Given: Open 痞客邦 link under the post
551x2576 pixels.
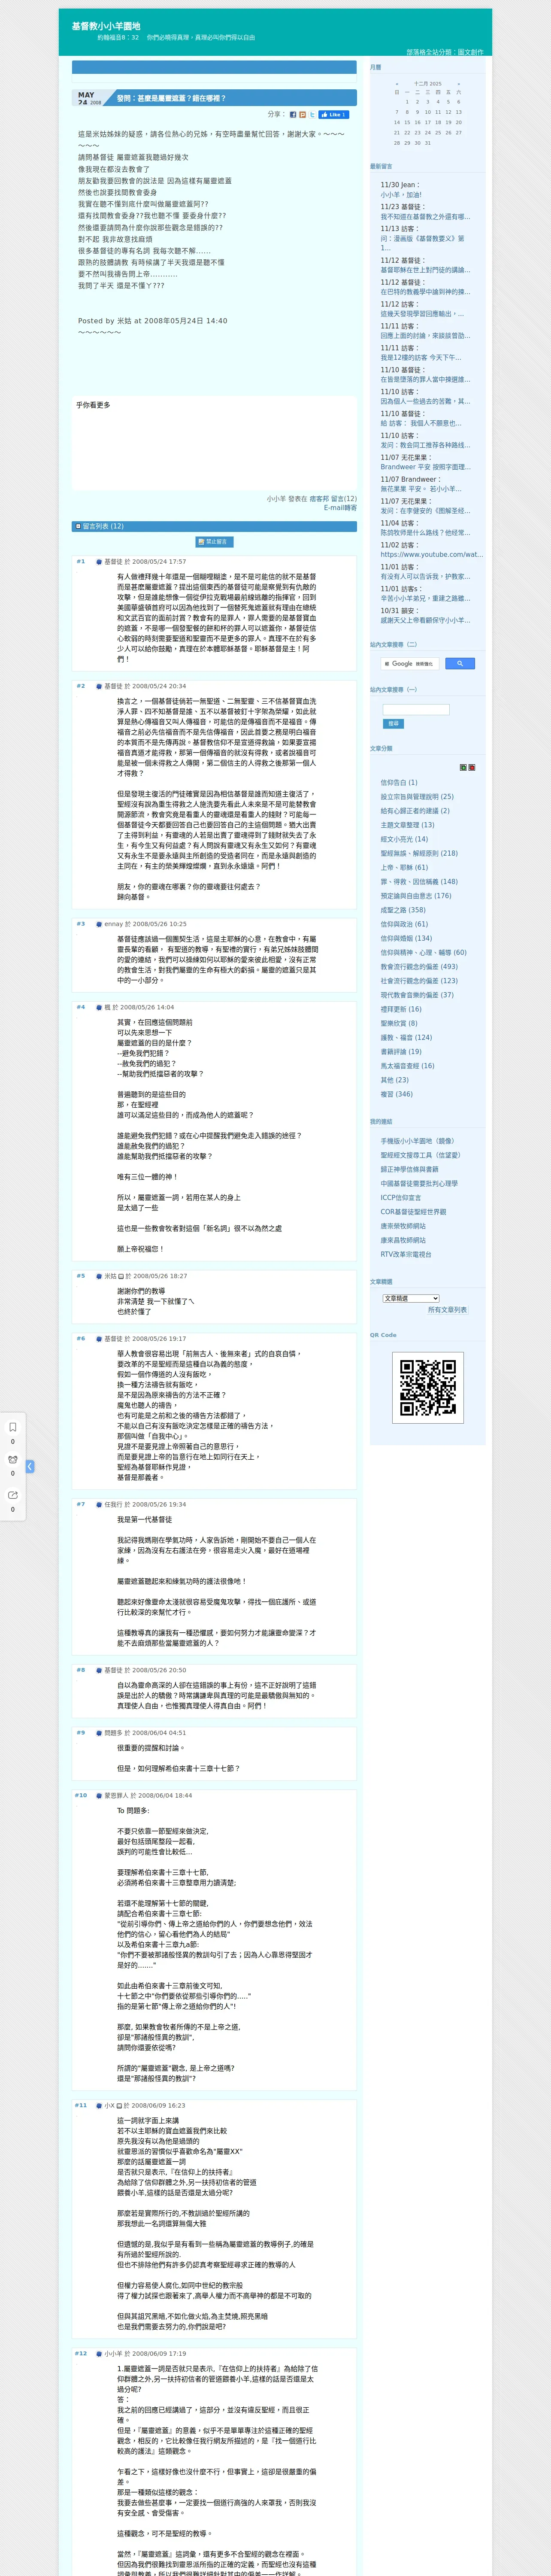Looking at the screenshot, I should [319, 499].
